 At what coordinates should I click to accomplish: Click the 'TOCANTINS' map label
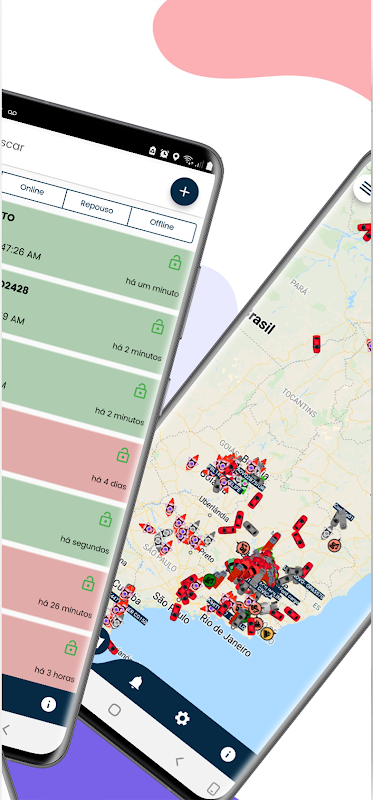tap(300, 403)
